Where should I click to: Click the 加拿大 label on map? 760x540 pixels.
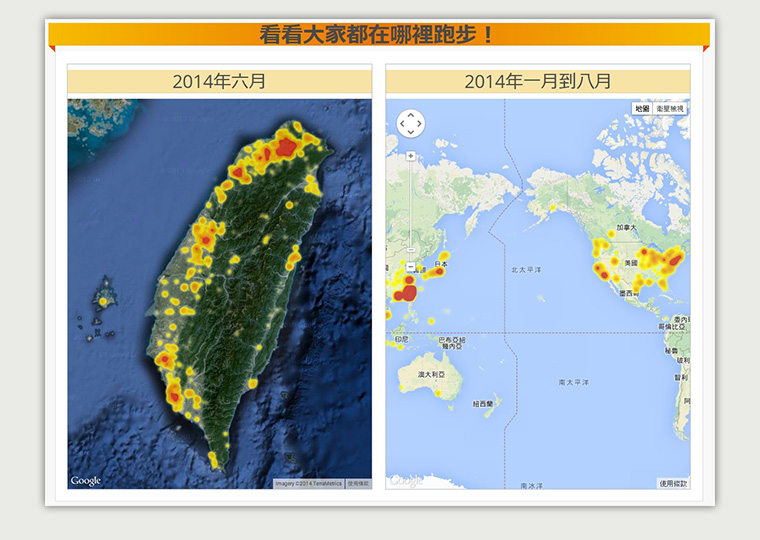(x=626, y=227)
